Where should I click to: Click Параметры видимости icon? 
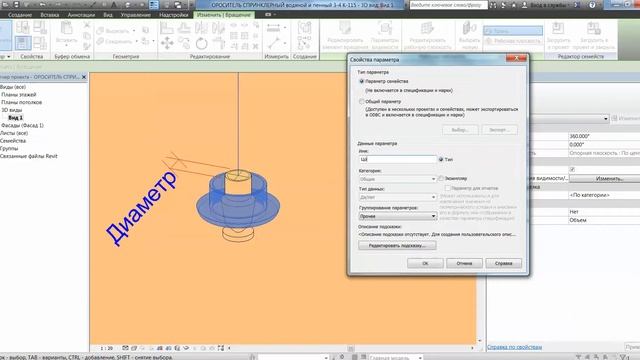click(384, 28)
